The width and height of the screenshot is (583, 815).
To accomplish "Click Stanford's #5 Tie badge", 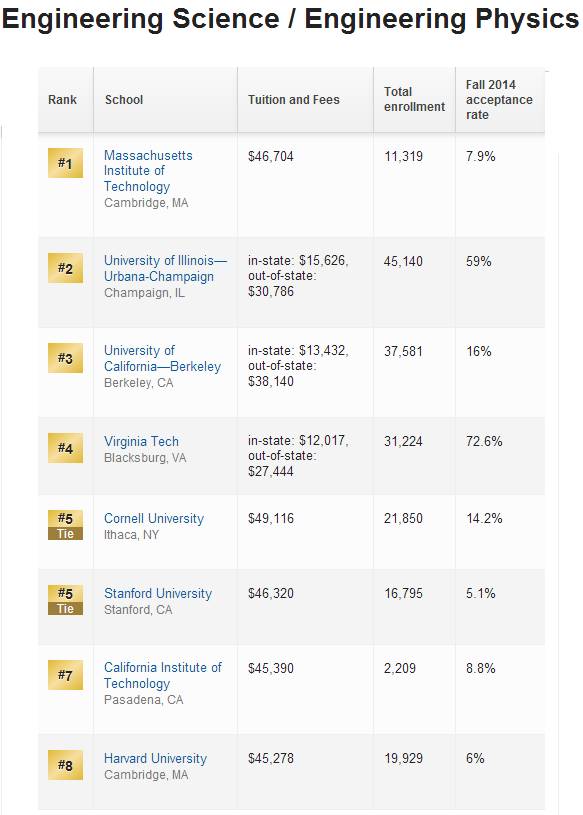I will click(x=65, y=600).
